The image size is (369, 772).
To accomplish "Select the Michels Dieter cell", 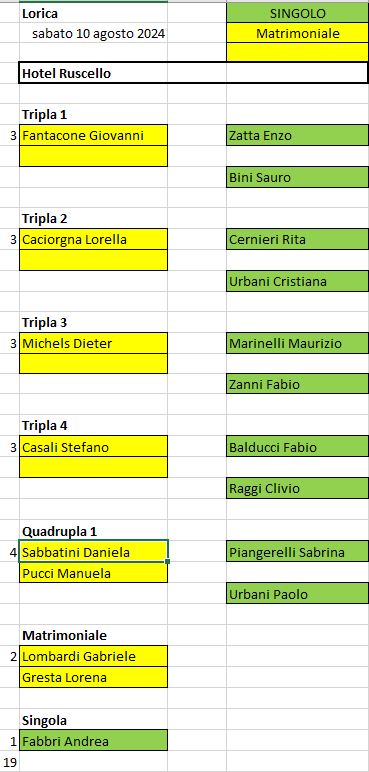I will click(94, 343).
